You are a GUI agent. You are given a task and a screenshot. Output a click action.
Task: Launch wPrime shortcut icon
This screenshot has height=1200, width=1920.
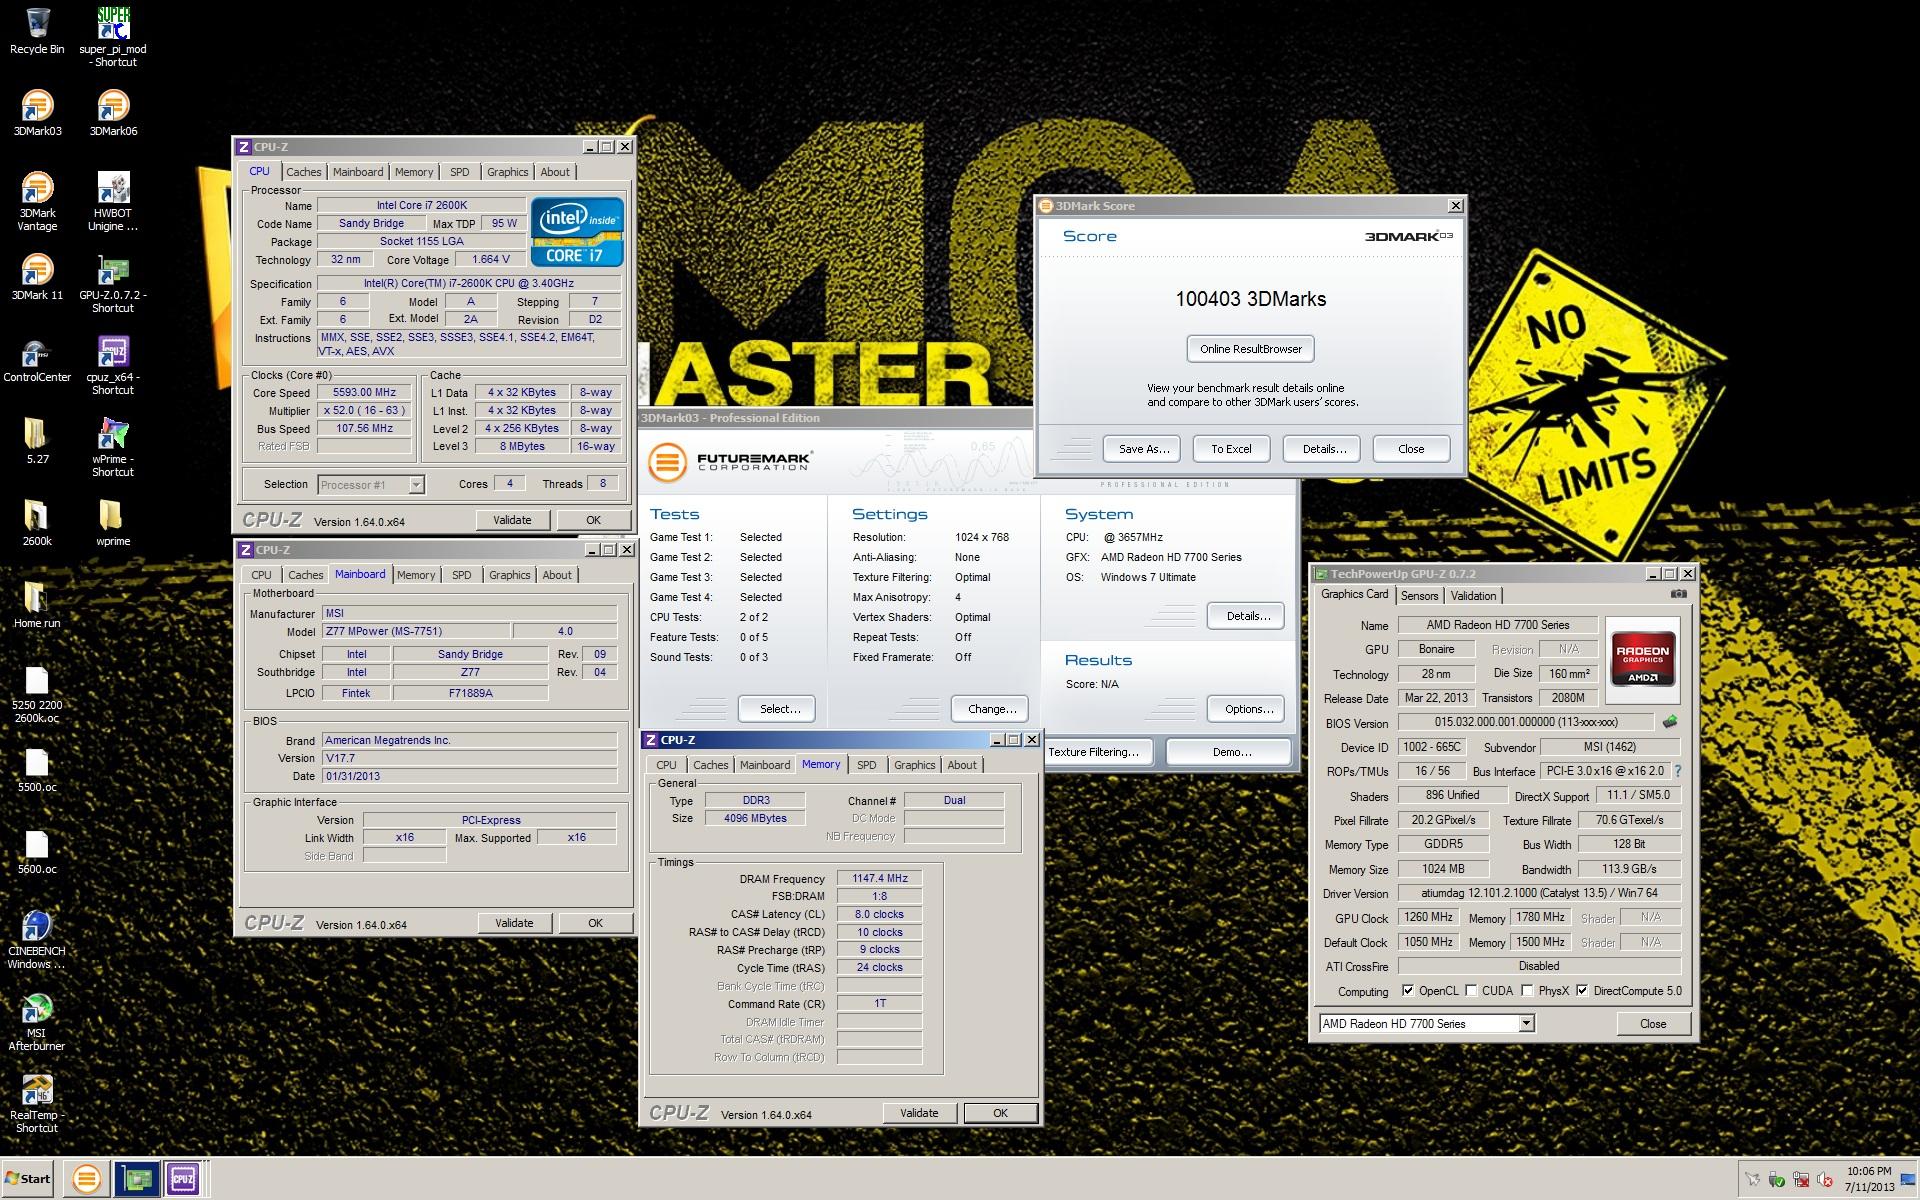coord(113,447)
